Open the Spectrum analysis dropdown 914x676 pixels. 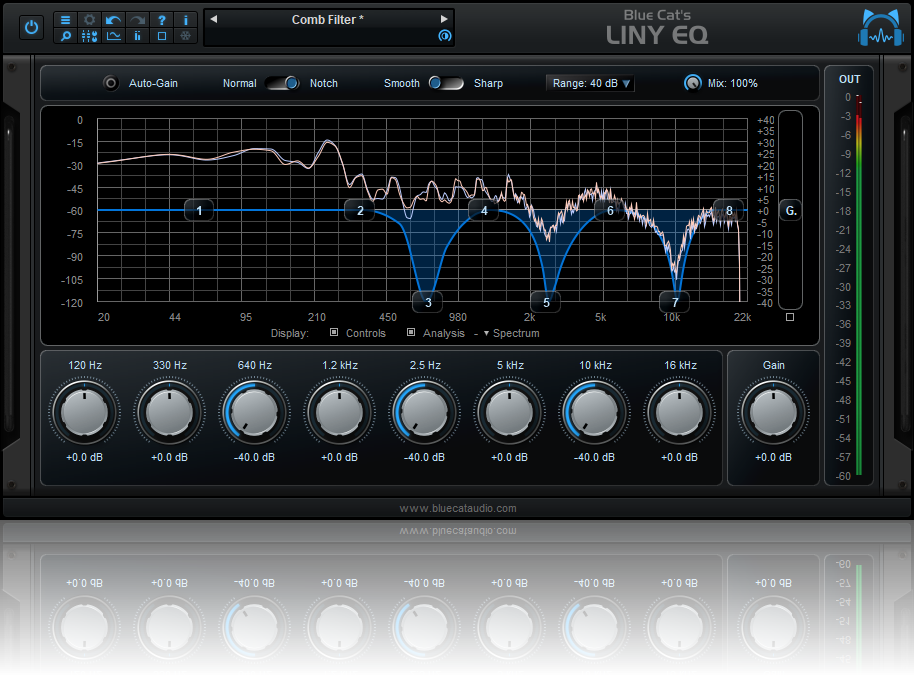pos(511,333)
